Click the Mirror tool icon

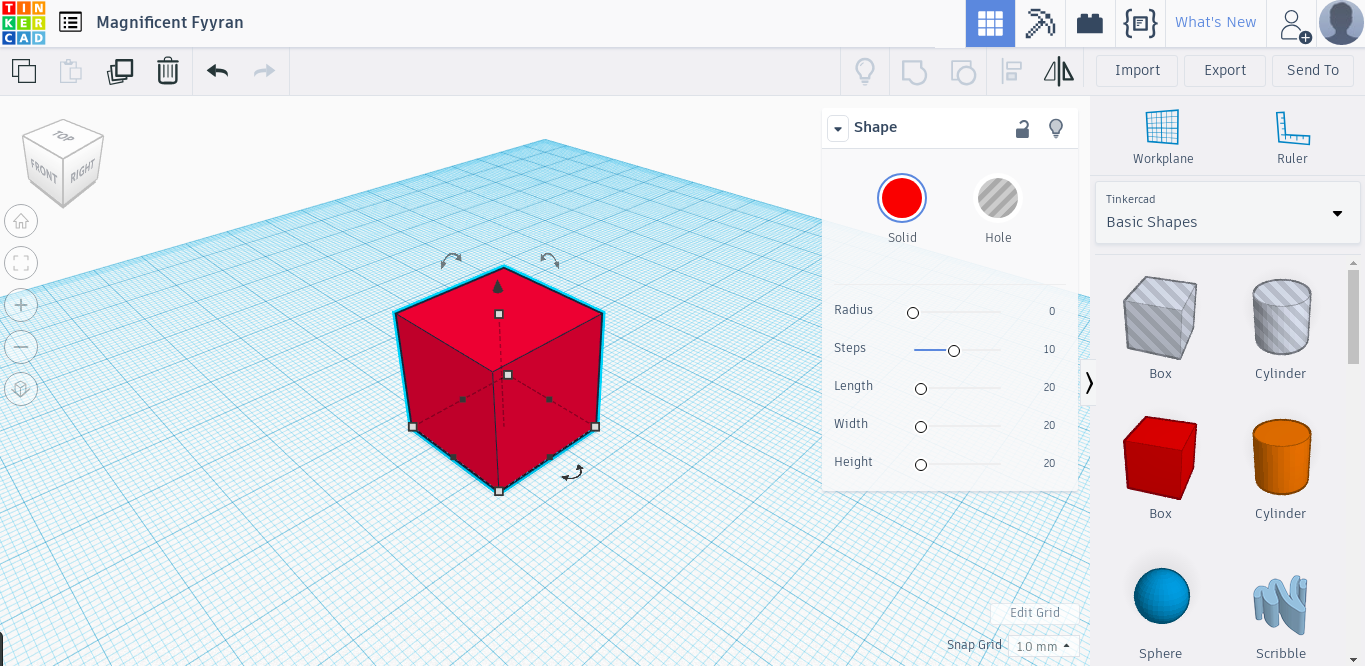[1058, 71]
